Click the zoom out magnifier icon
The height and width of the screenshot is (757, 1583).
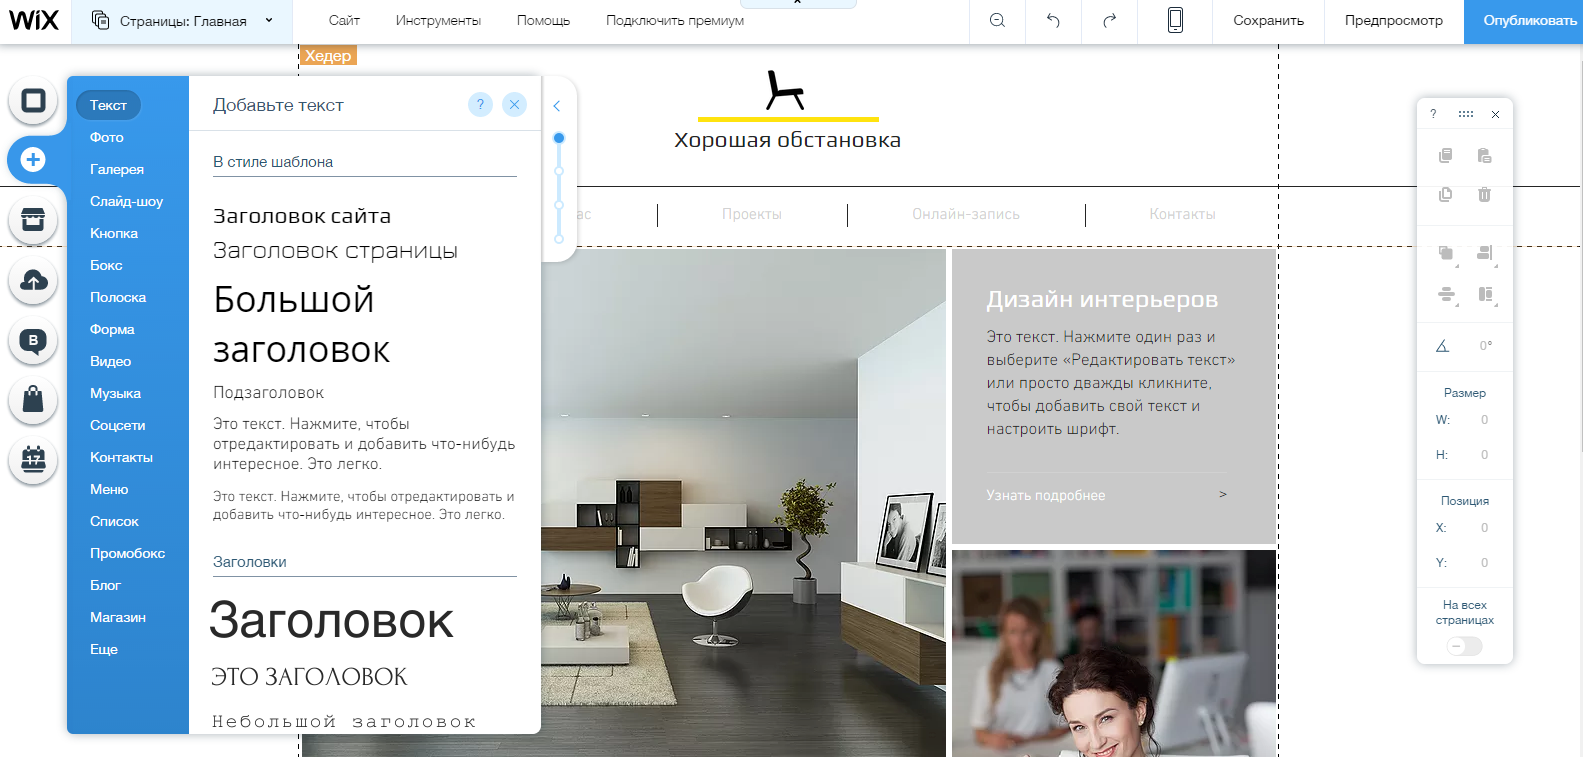point(997,20)
